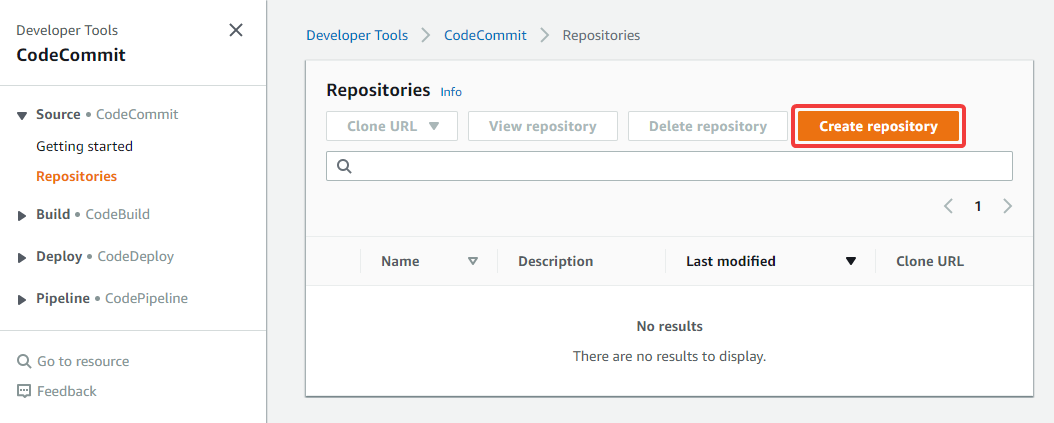Click the Repositories breadcrumb text
Viewport: 1054px width, 423px height.
pyautogui.click(x=601, y=35)
